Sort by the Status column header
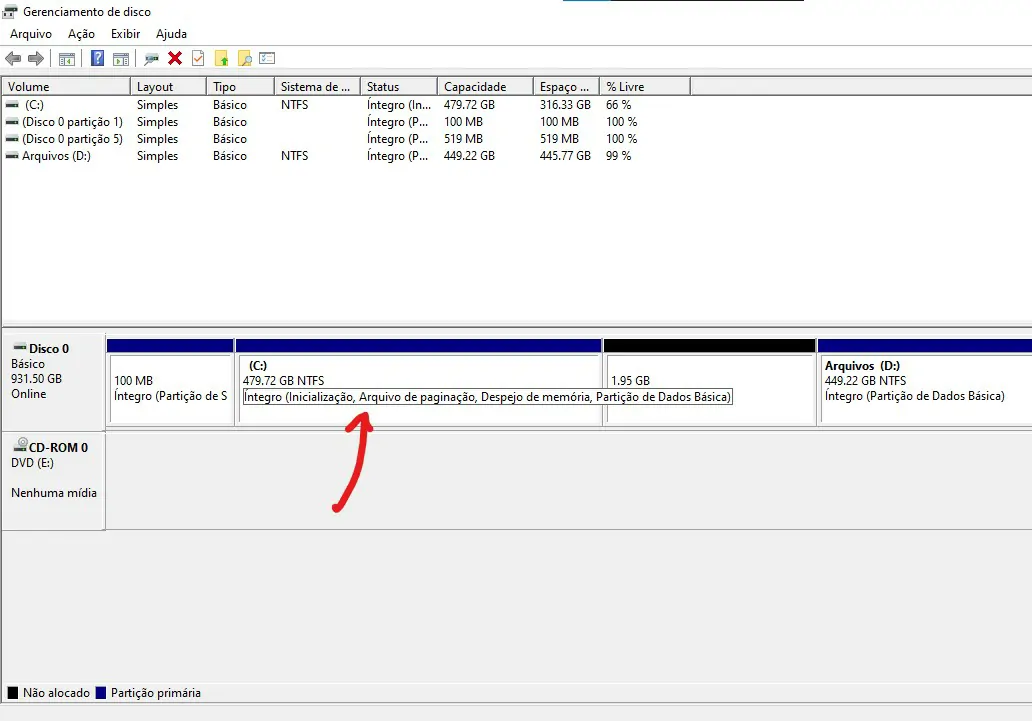This screenshot has width=1032, height=721. coord(399,86)
